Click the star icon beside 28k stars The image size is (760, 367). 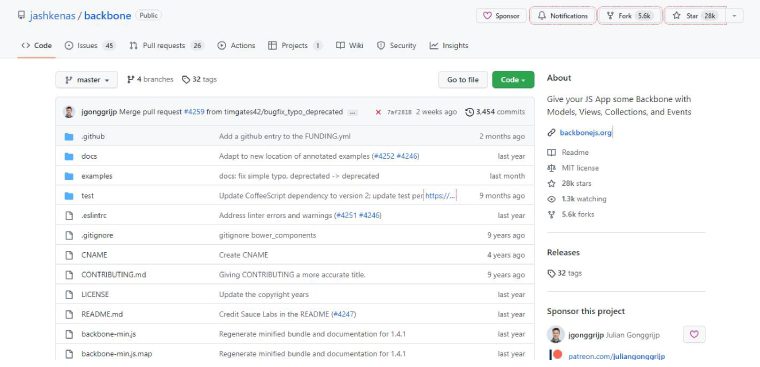coord(551,183)
